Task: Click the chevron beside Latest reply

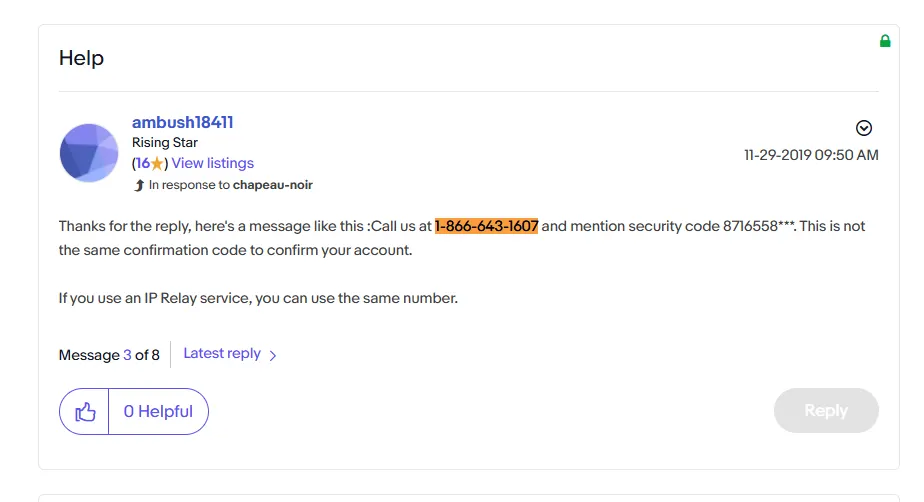Action: [273, 355]
